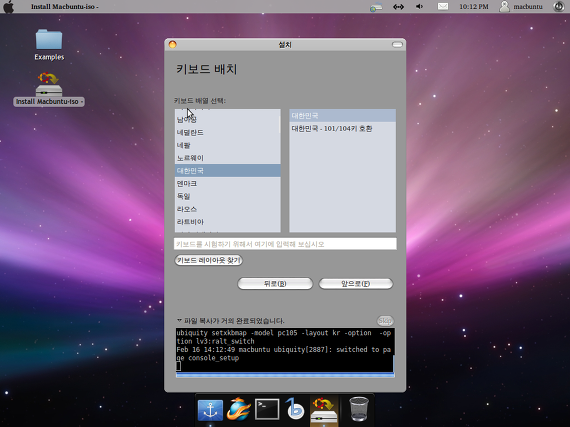Click the power button icon in menu bar

559,7
